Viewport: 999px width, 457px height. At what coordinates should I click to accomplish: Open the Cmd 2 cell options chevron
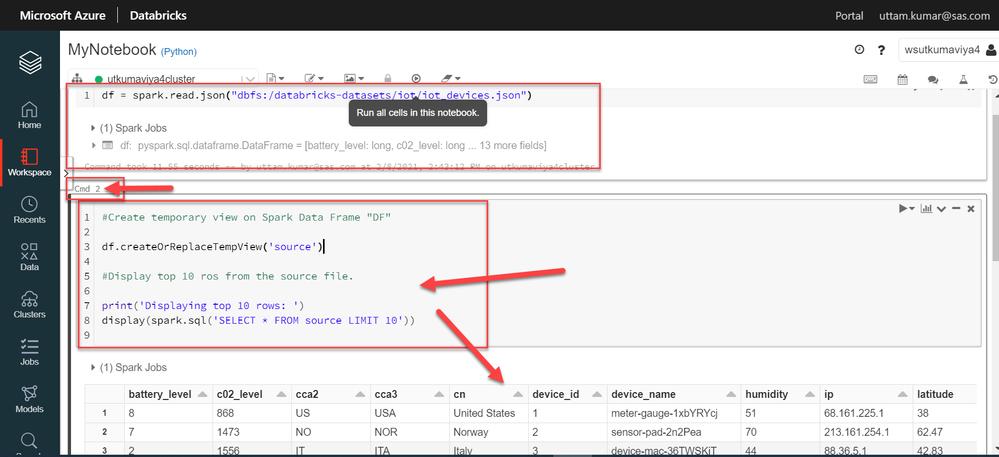pyautogui.click(x=940, y=209)
